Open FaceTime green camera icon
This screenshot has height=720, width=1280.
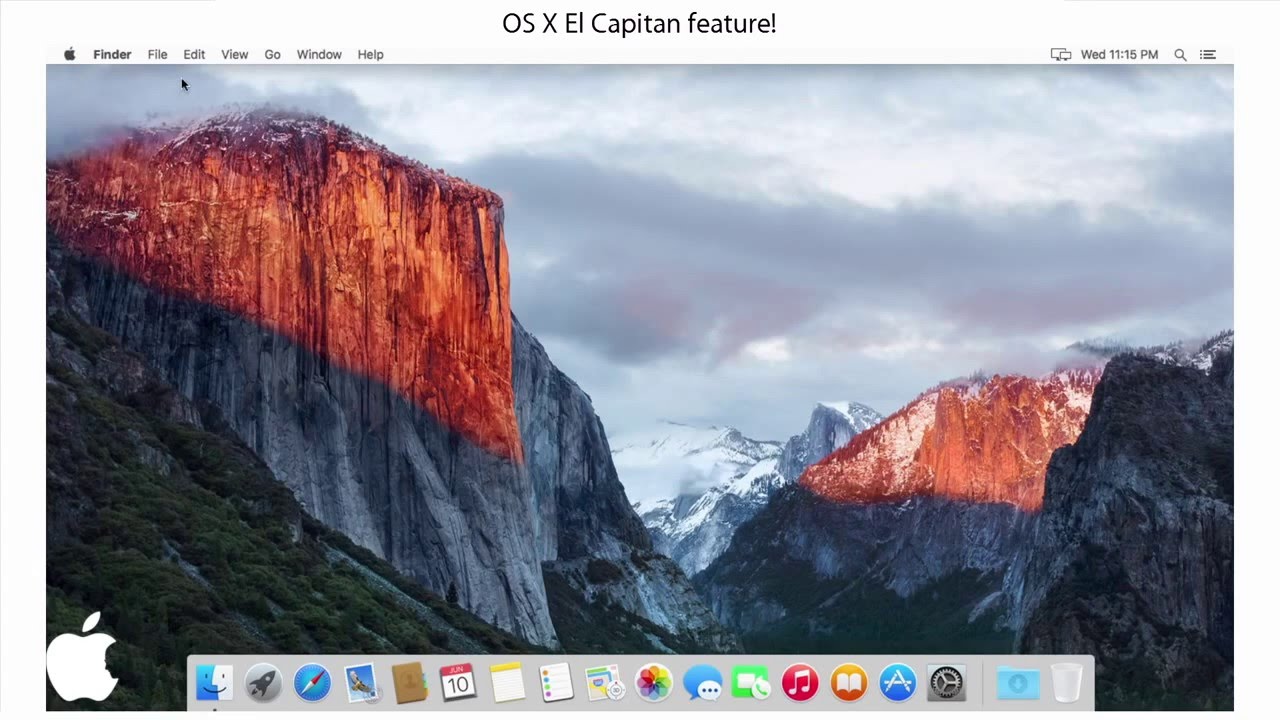click(751, 683)
